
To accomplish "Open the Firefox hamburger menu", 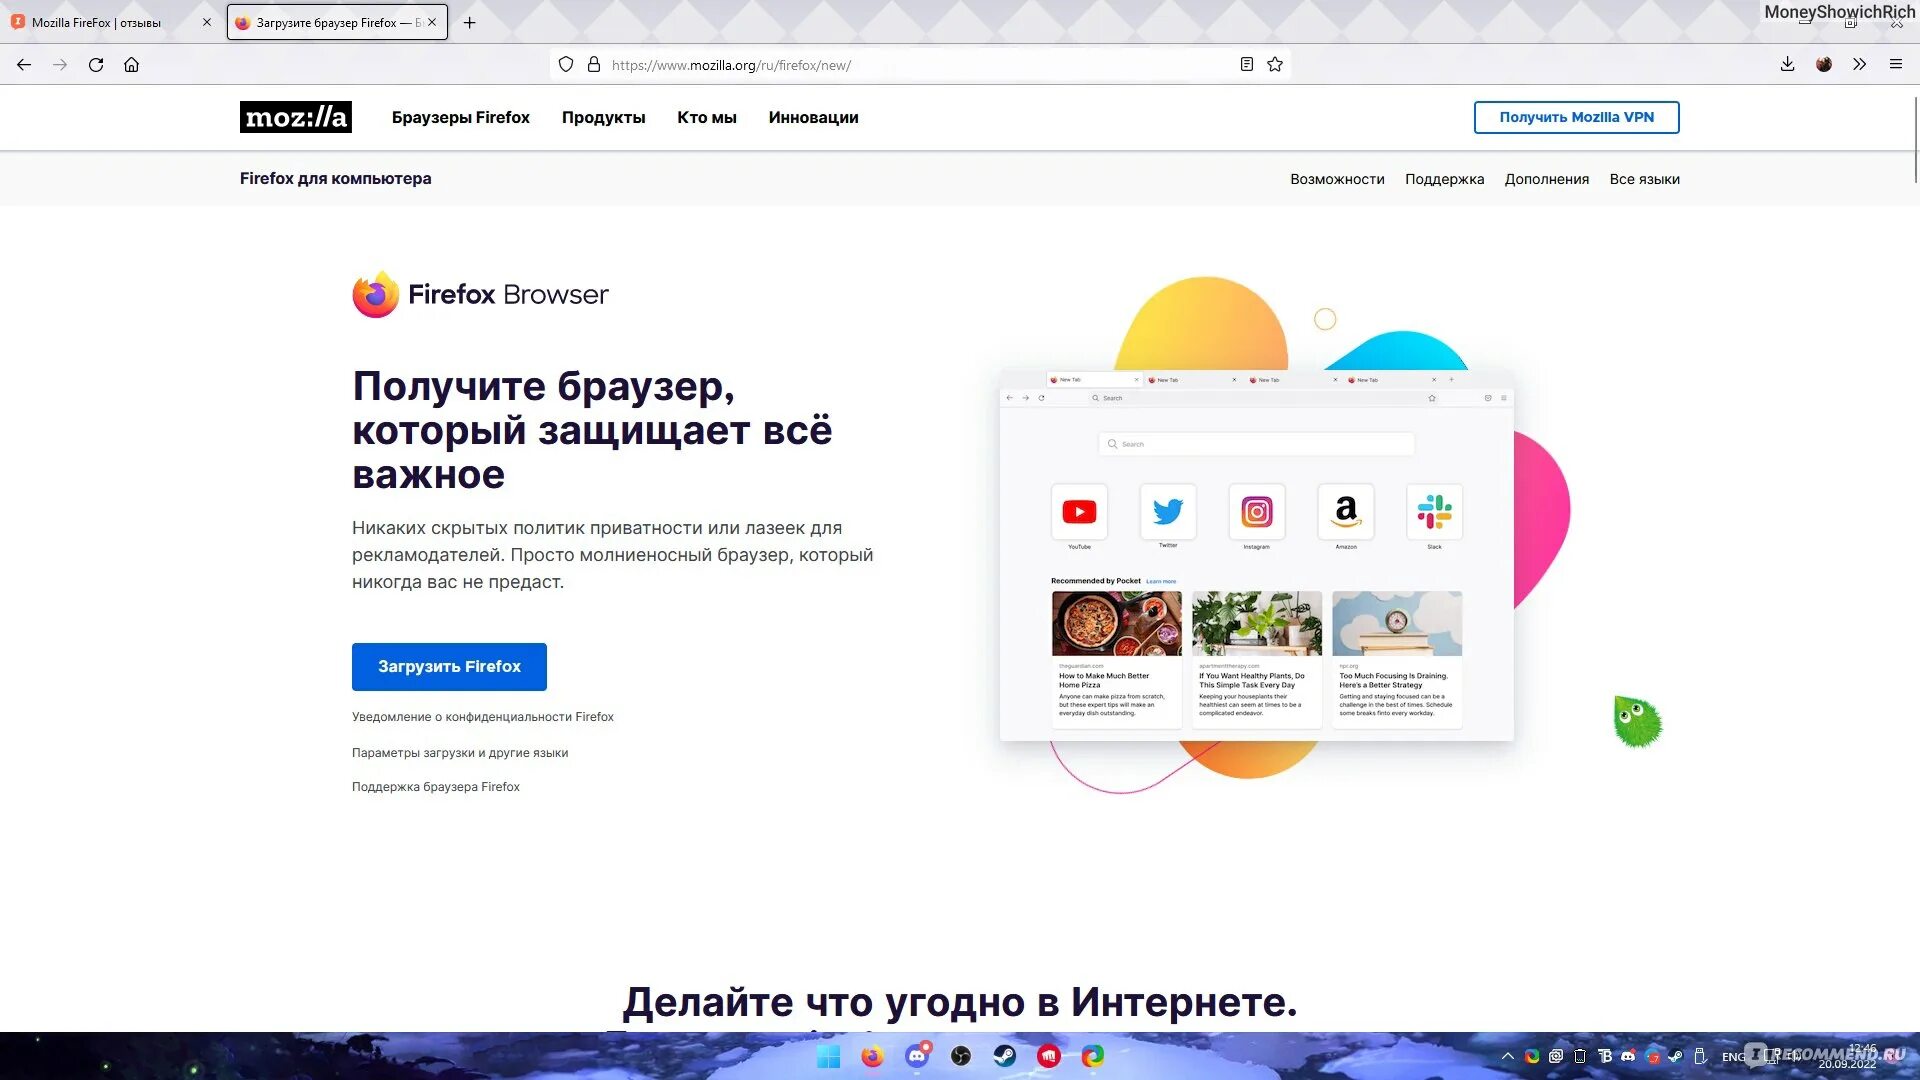I will point(1895,65).
